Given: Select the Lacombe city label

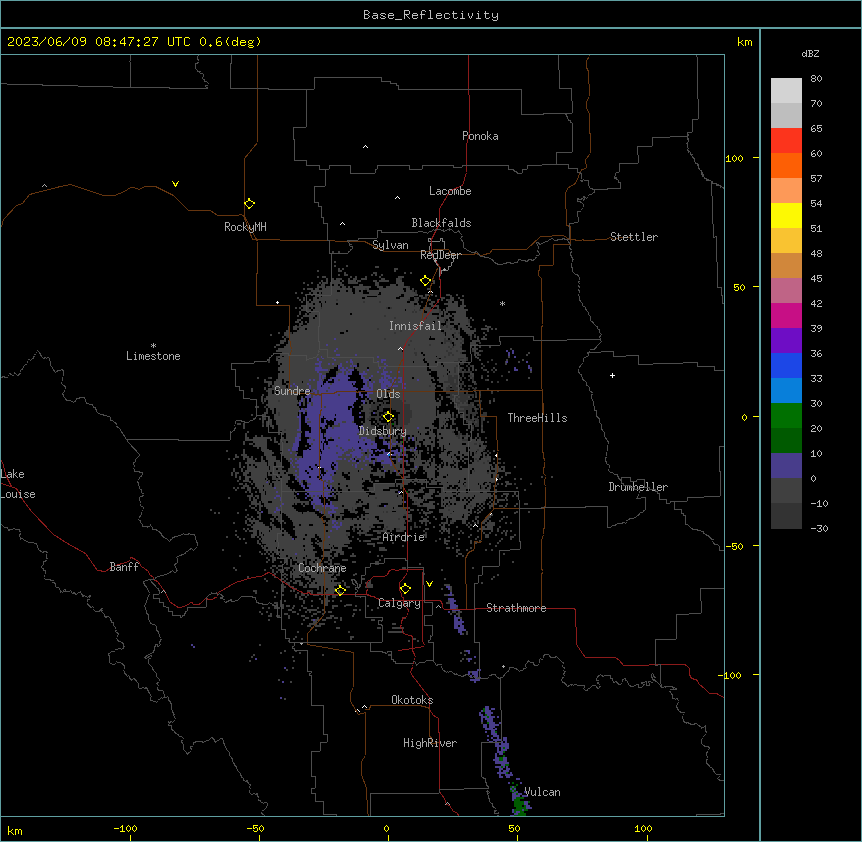Looking at the screenshot, I should (450, 191).
